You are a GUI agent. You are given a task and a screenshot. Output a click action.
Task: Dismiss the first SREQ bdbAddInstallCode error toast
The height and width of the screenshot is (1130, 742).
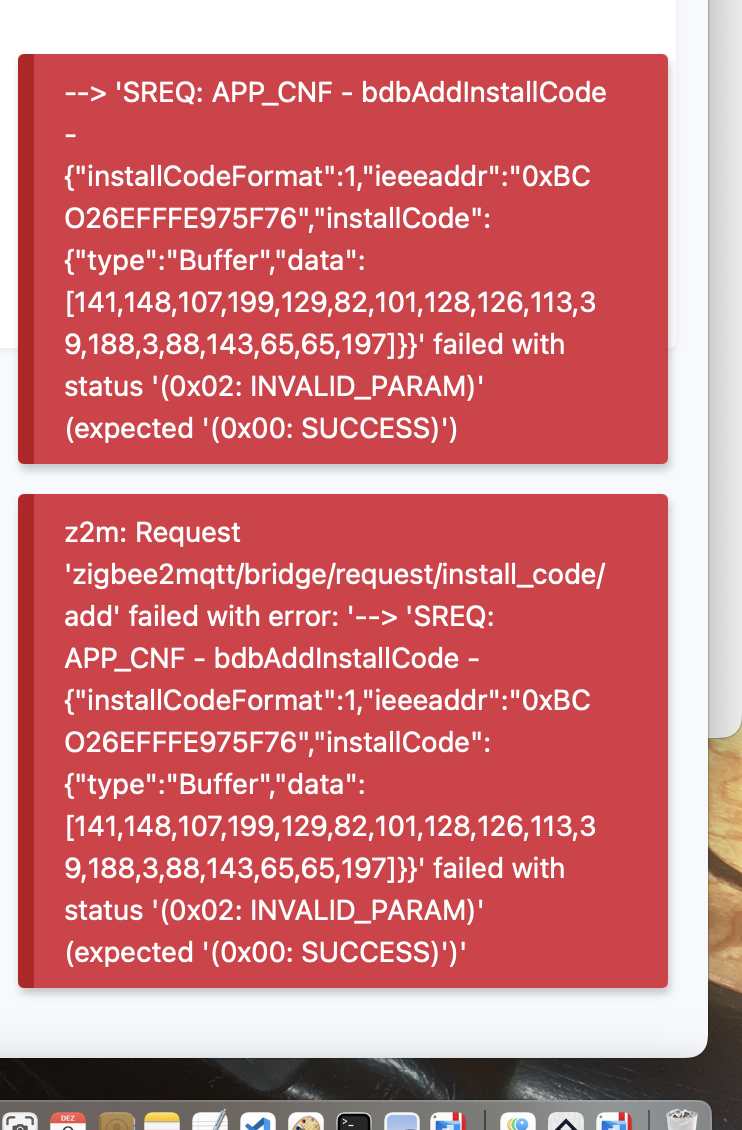coord(343,259)
